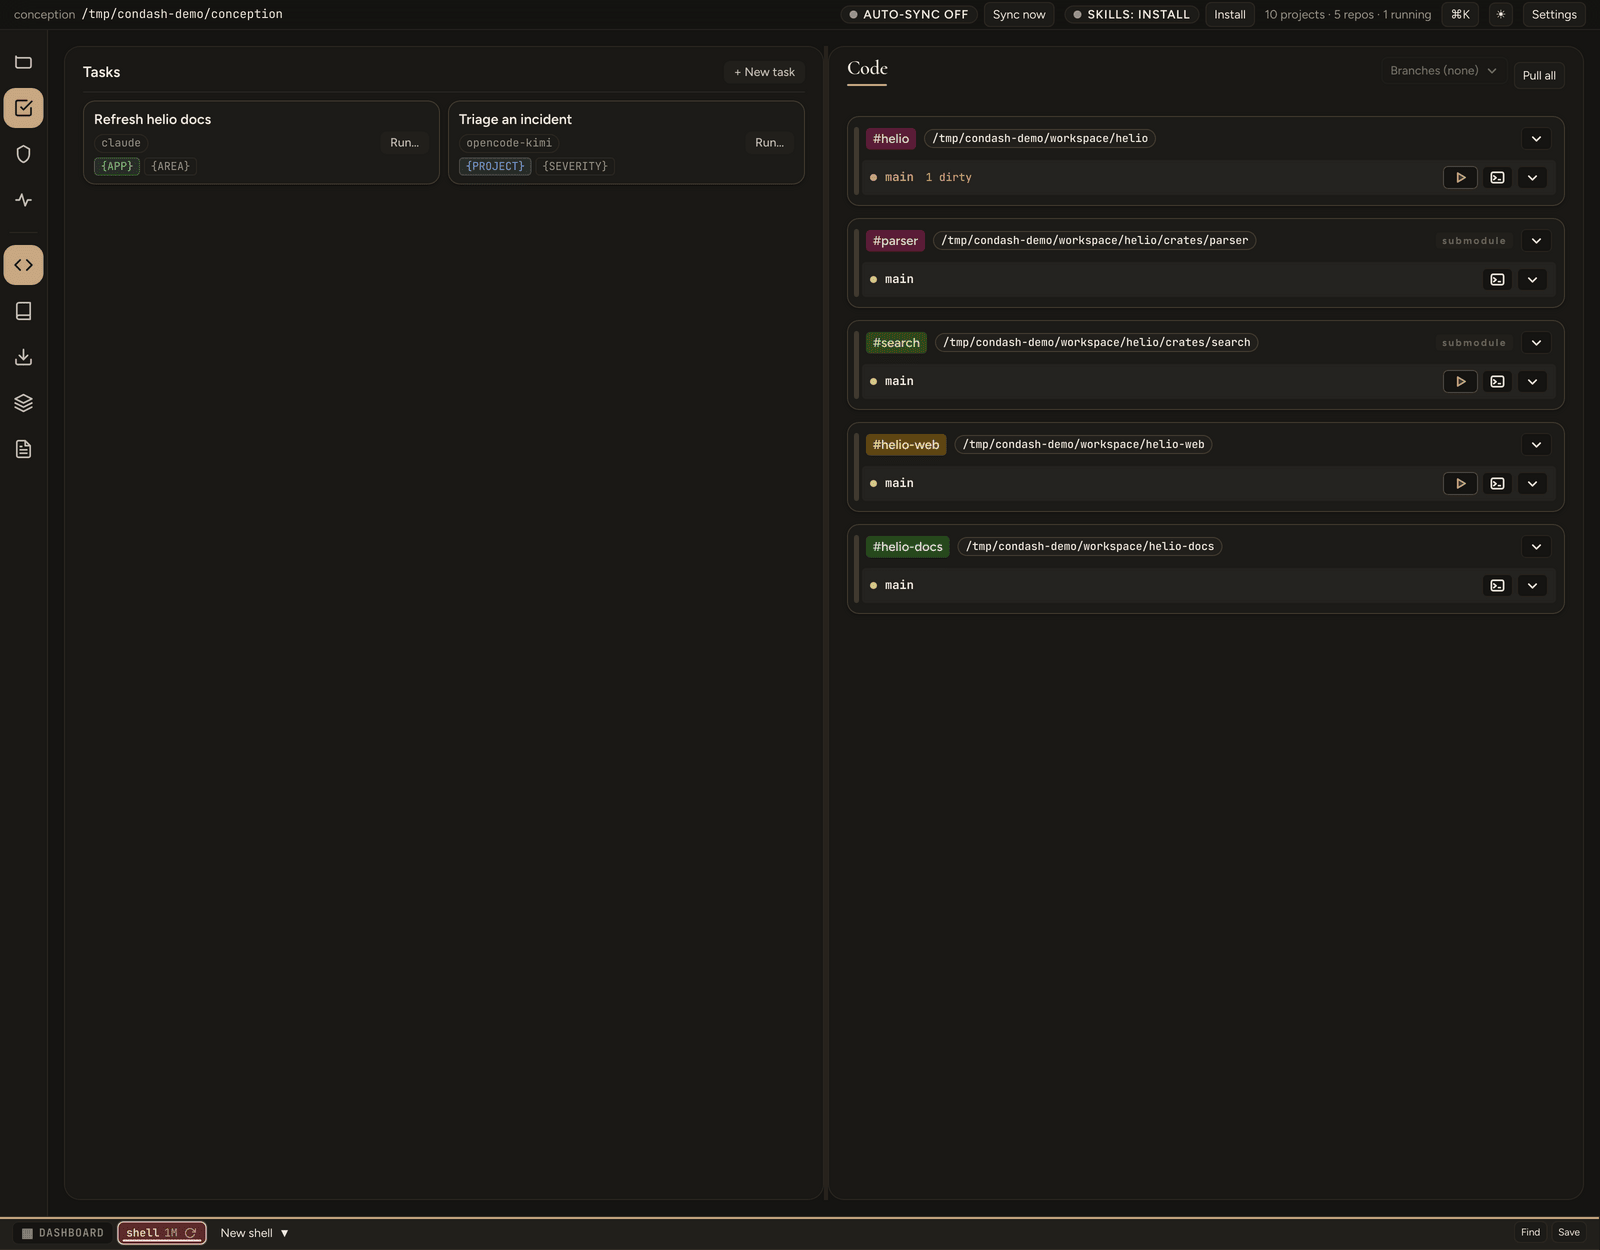Click the #helio-docs repo tag

[x=908, y=546]
